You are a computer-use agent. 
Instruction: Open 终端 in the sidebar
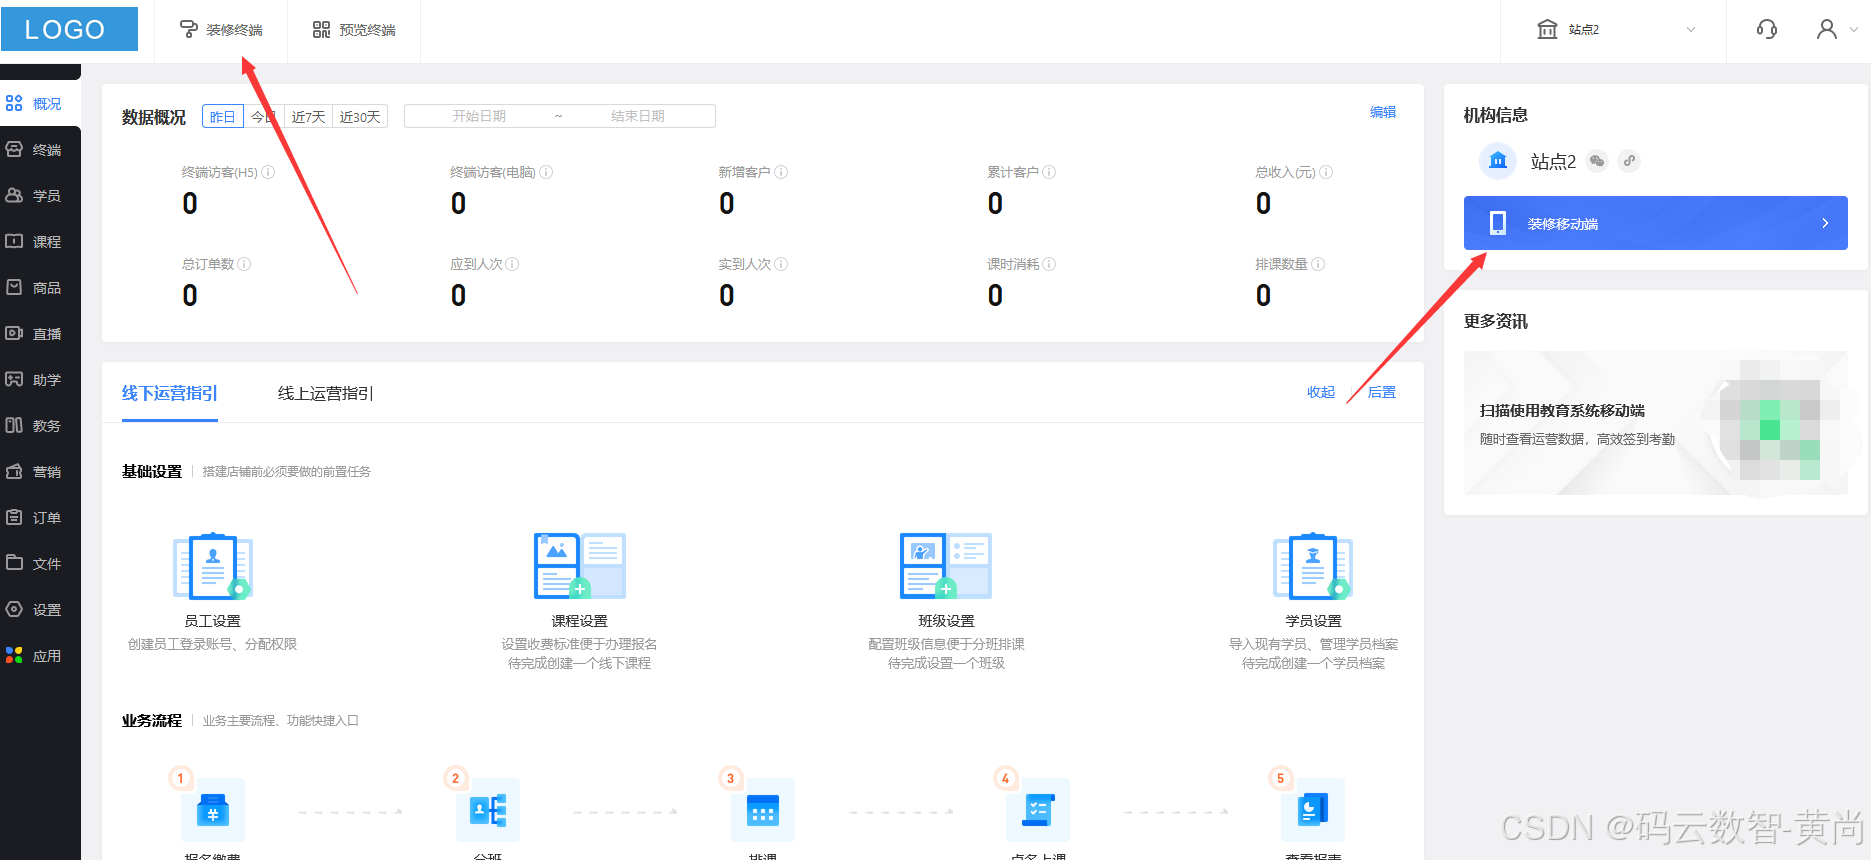tap(40, 149)
